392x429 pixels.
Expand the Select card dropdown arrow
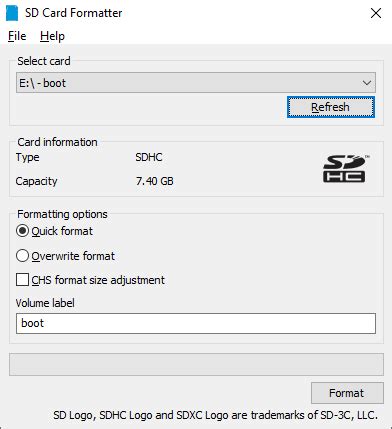click(367, 83)
